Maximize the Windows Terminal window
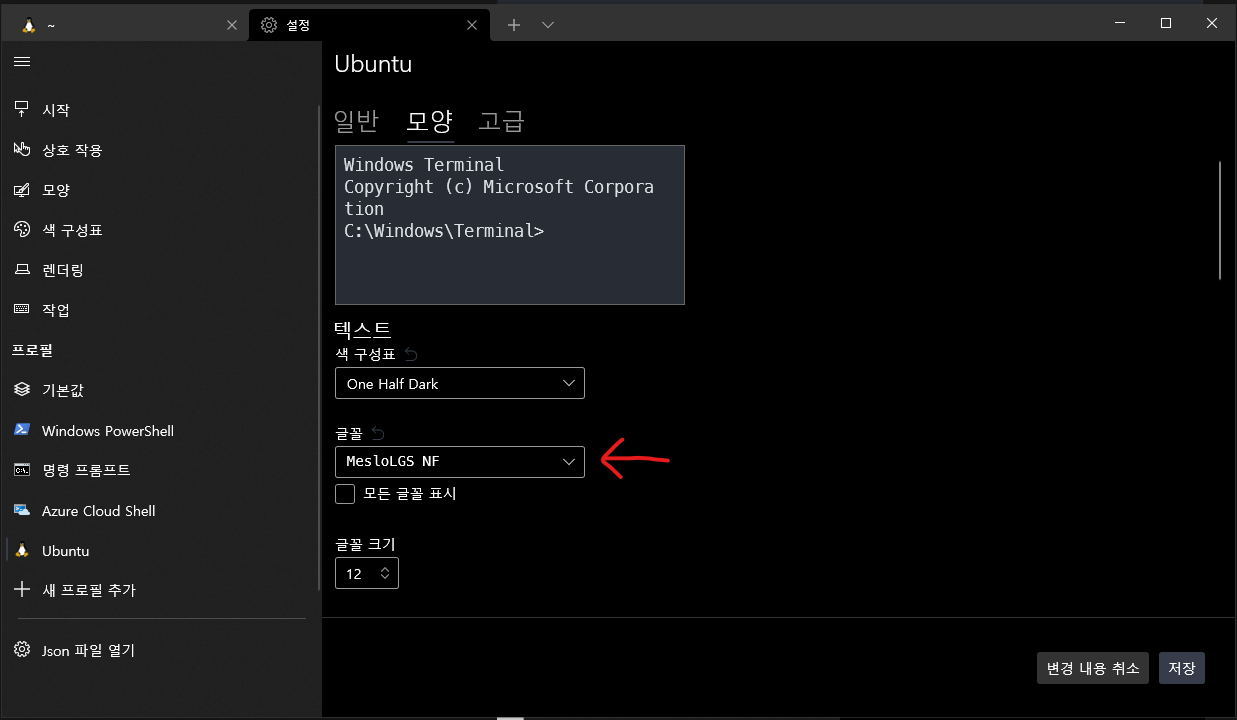1237x720 pixels. tap(1166, 23)
